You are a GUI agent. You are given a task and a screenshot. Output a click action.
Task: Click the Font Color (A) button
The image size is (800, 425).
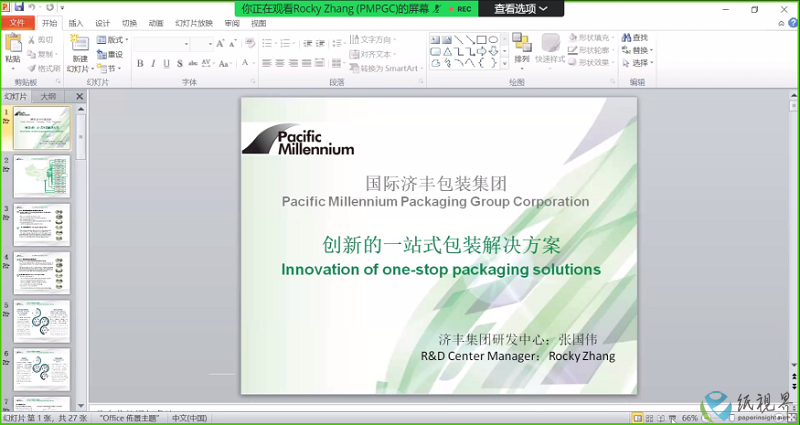(x=245, y=63)
